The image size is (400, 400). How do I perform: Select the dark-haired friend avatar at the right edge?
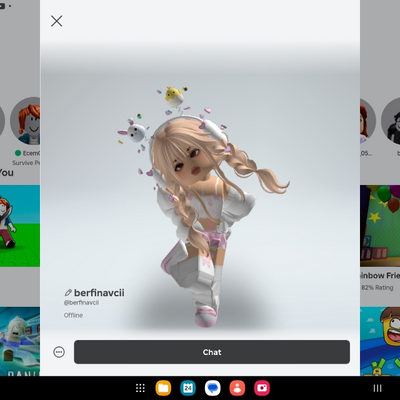point(391,121)
